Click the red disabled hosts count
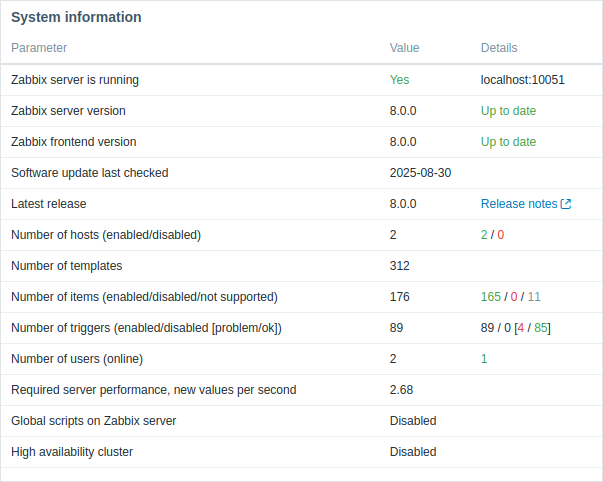 [x=500, y=235]
